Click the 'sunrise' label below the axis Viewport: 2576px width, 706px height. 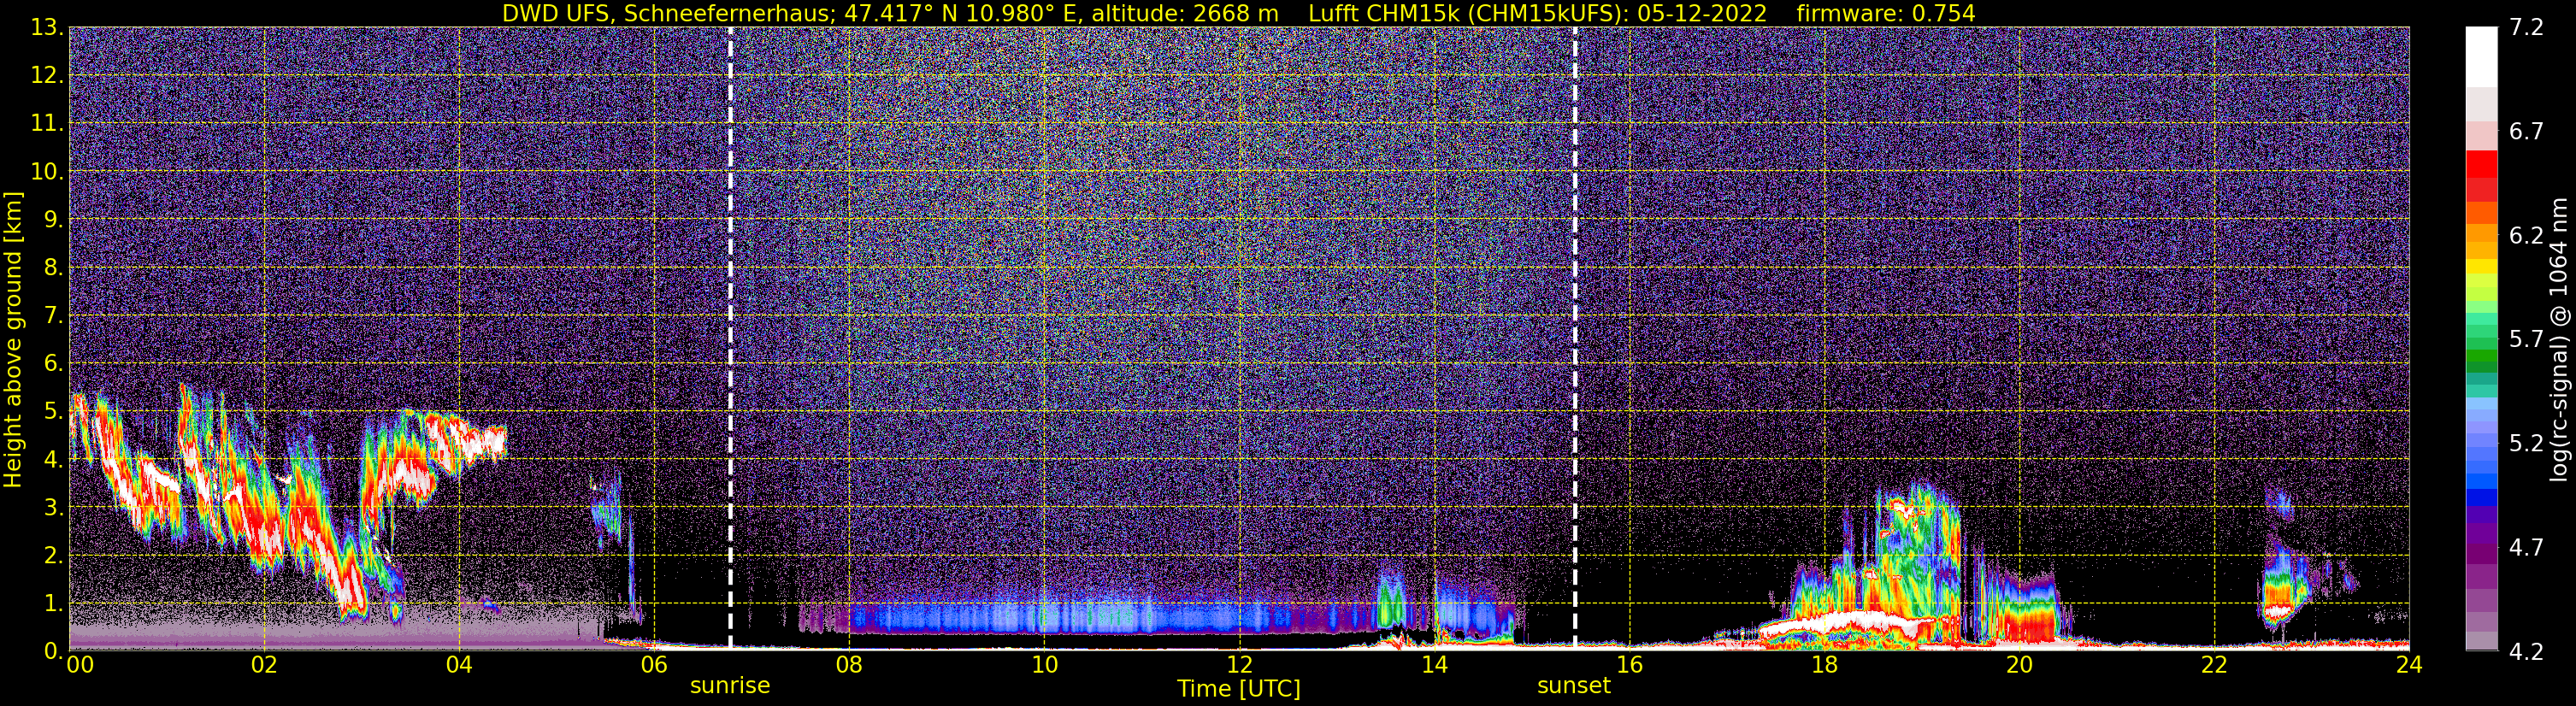pyautogui.click(x=730, y=686)
